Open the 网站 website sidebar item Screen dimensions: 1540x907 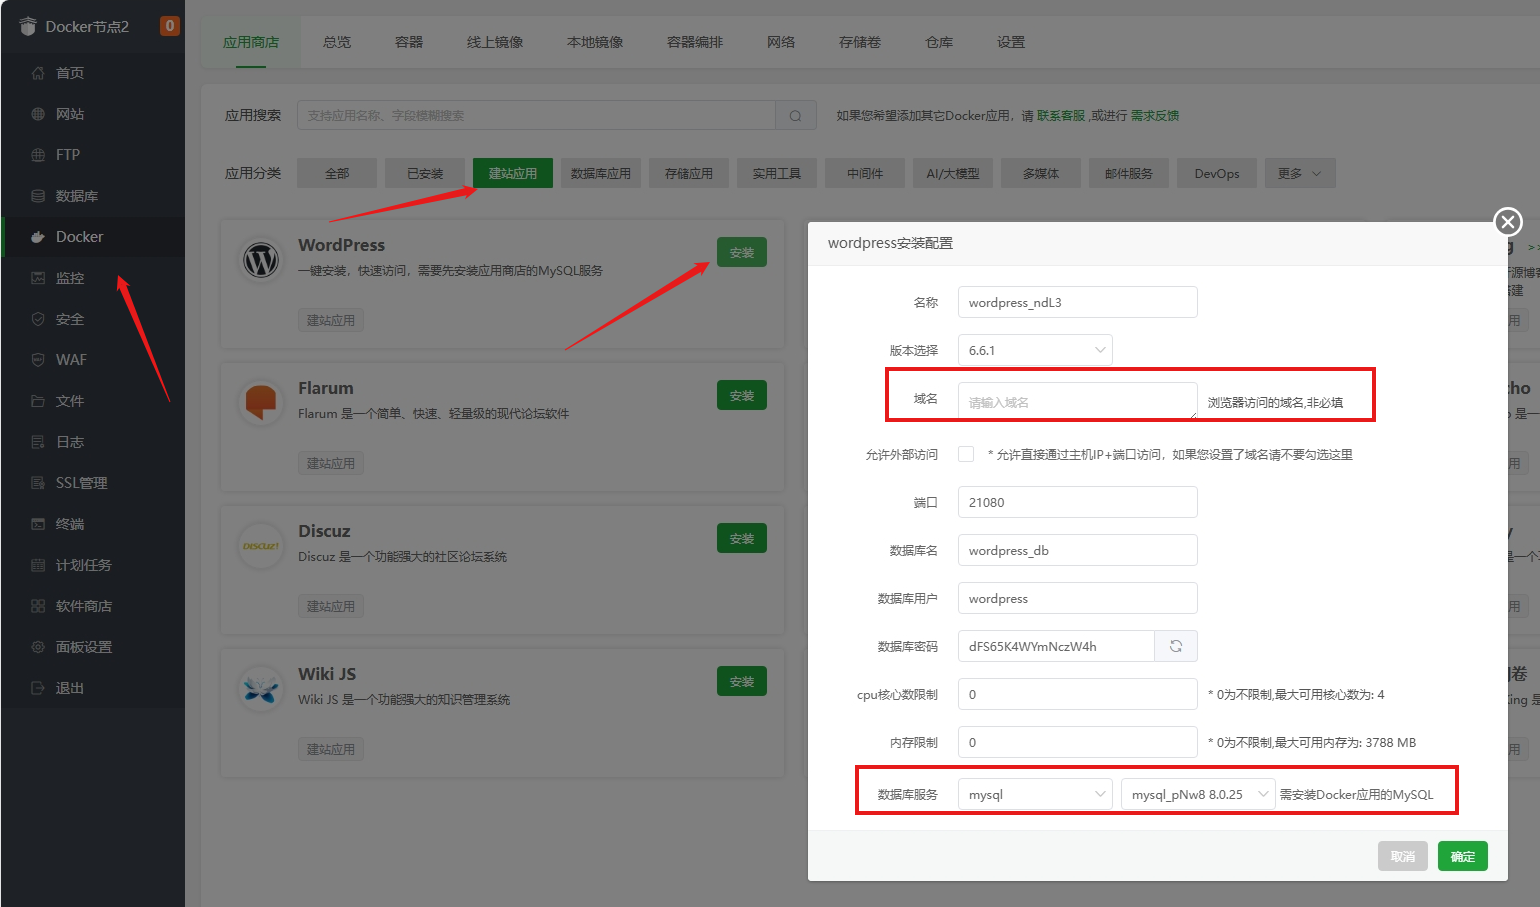92,114
